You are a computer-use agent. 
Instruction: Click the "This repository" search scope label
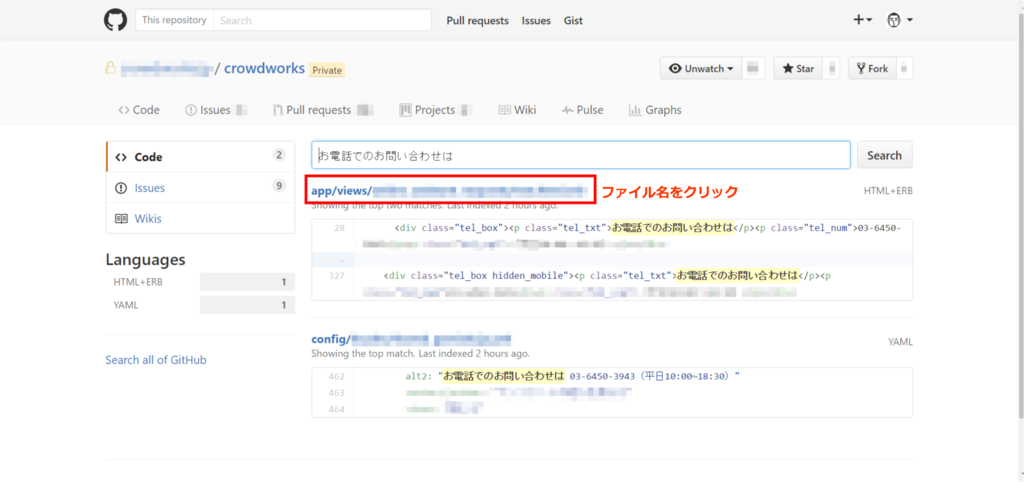pyautogui.click(x=174, y=20)
